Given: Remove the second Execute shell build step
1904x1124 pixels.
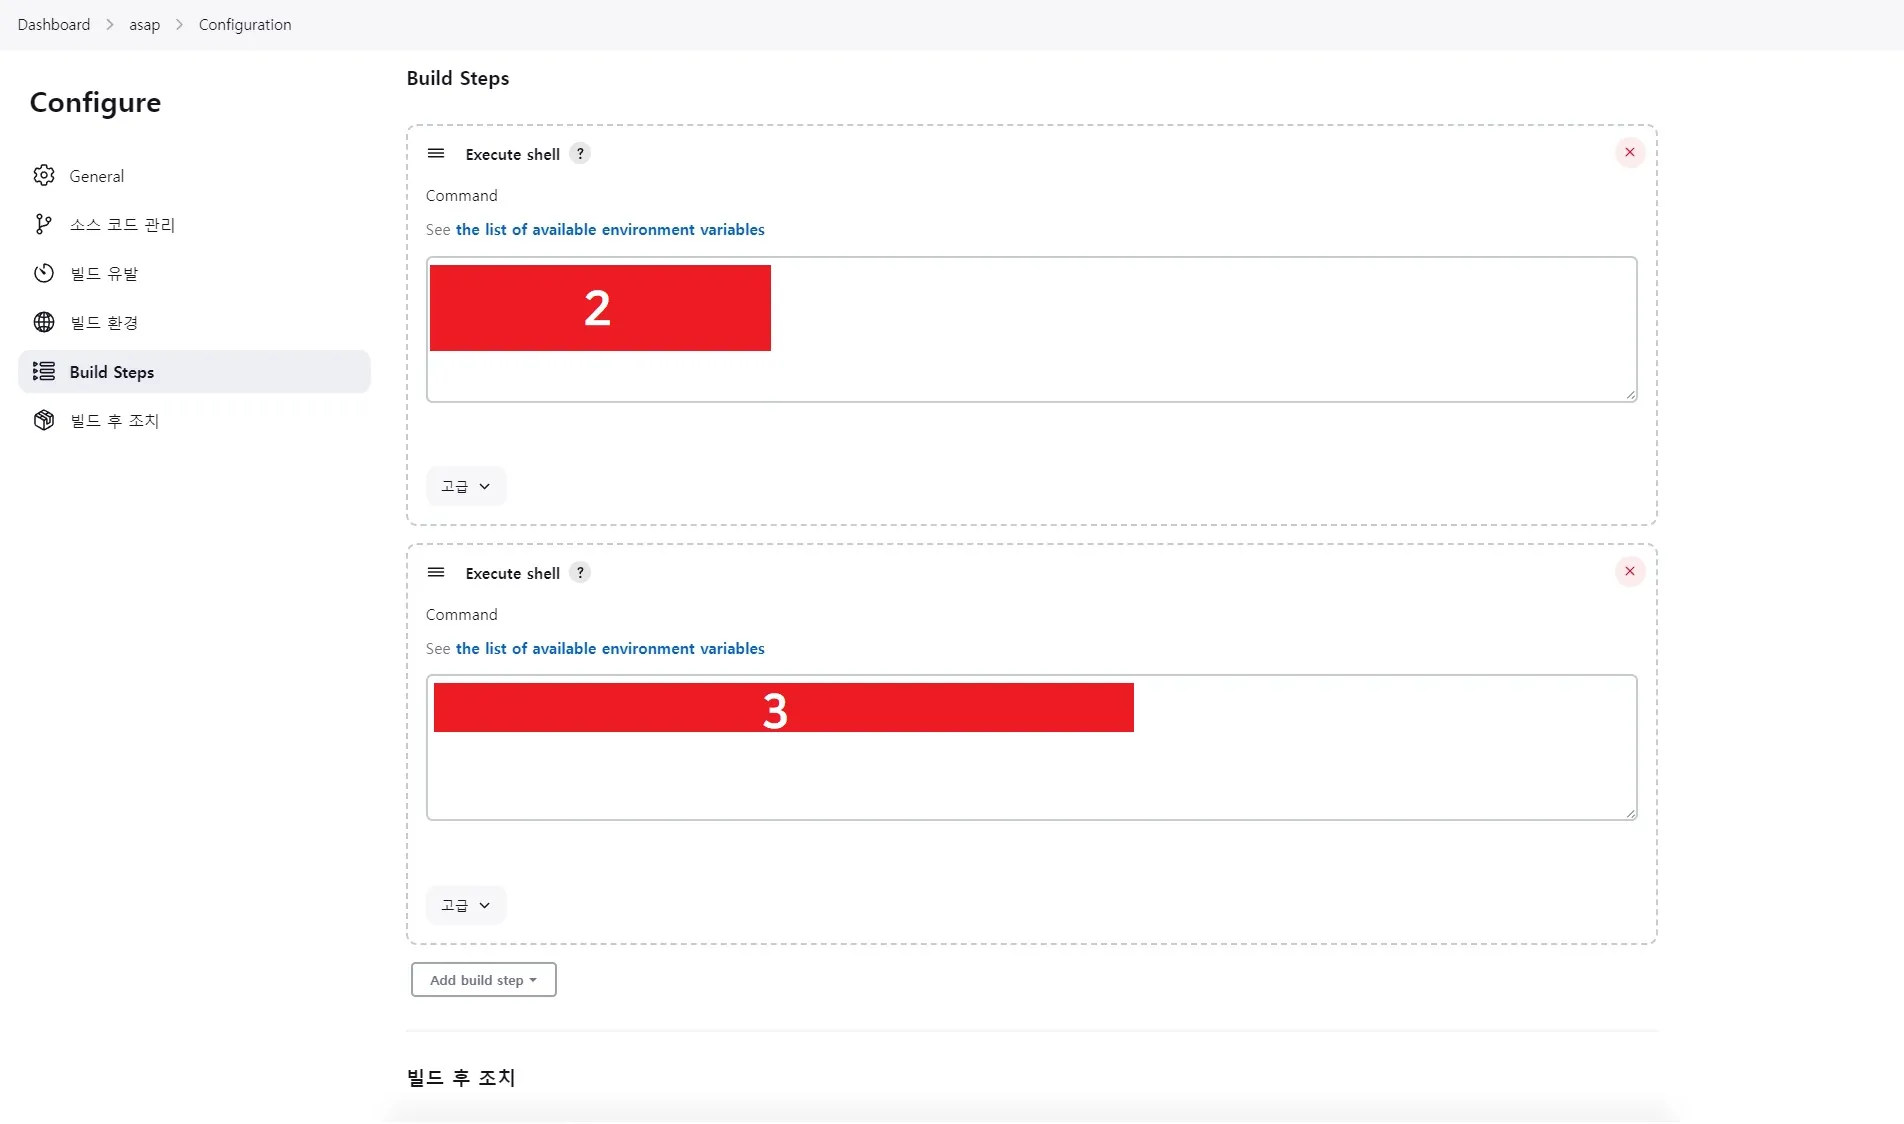Looking at the screenshot, I should [1630, 572].
